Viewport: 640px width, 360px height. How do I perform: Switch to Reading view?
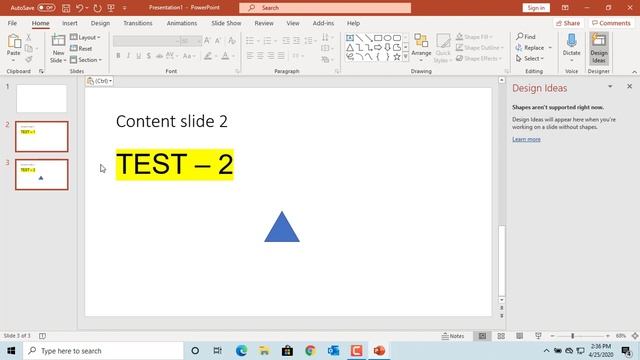[519, 336]
